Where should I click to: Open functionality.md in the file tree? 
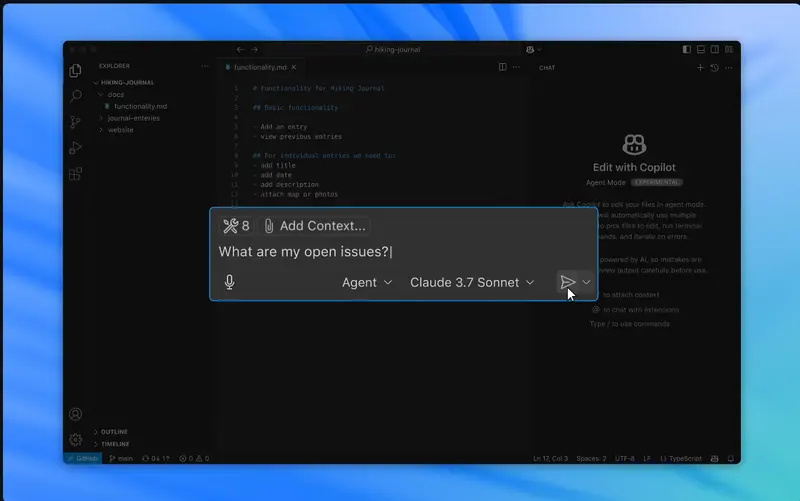click(x=140, y=106)
